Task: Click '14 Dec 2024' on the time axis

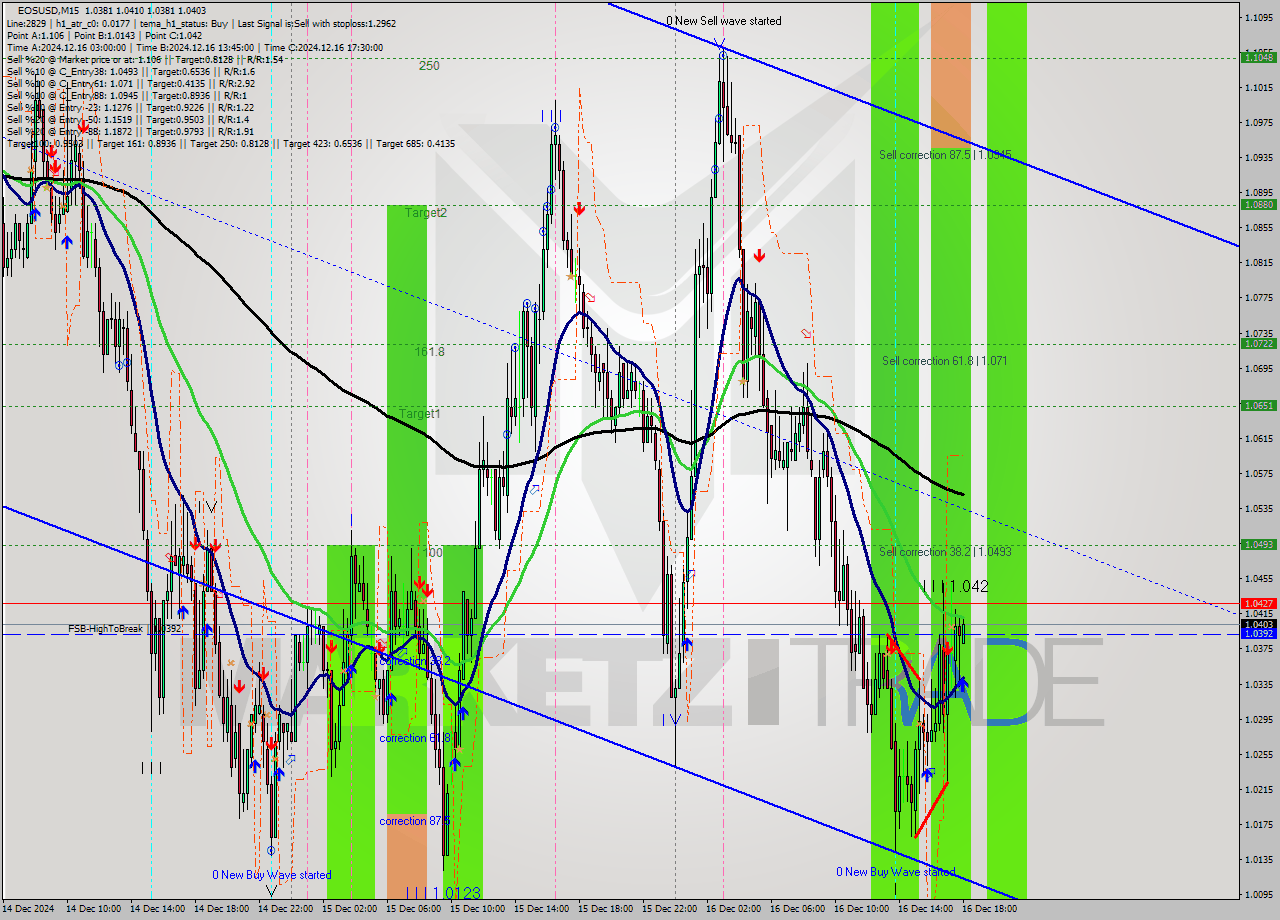Action: (x=30, y=909)
